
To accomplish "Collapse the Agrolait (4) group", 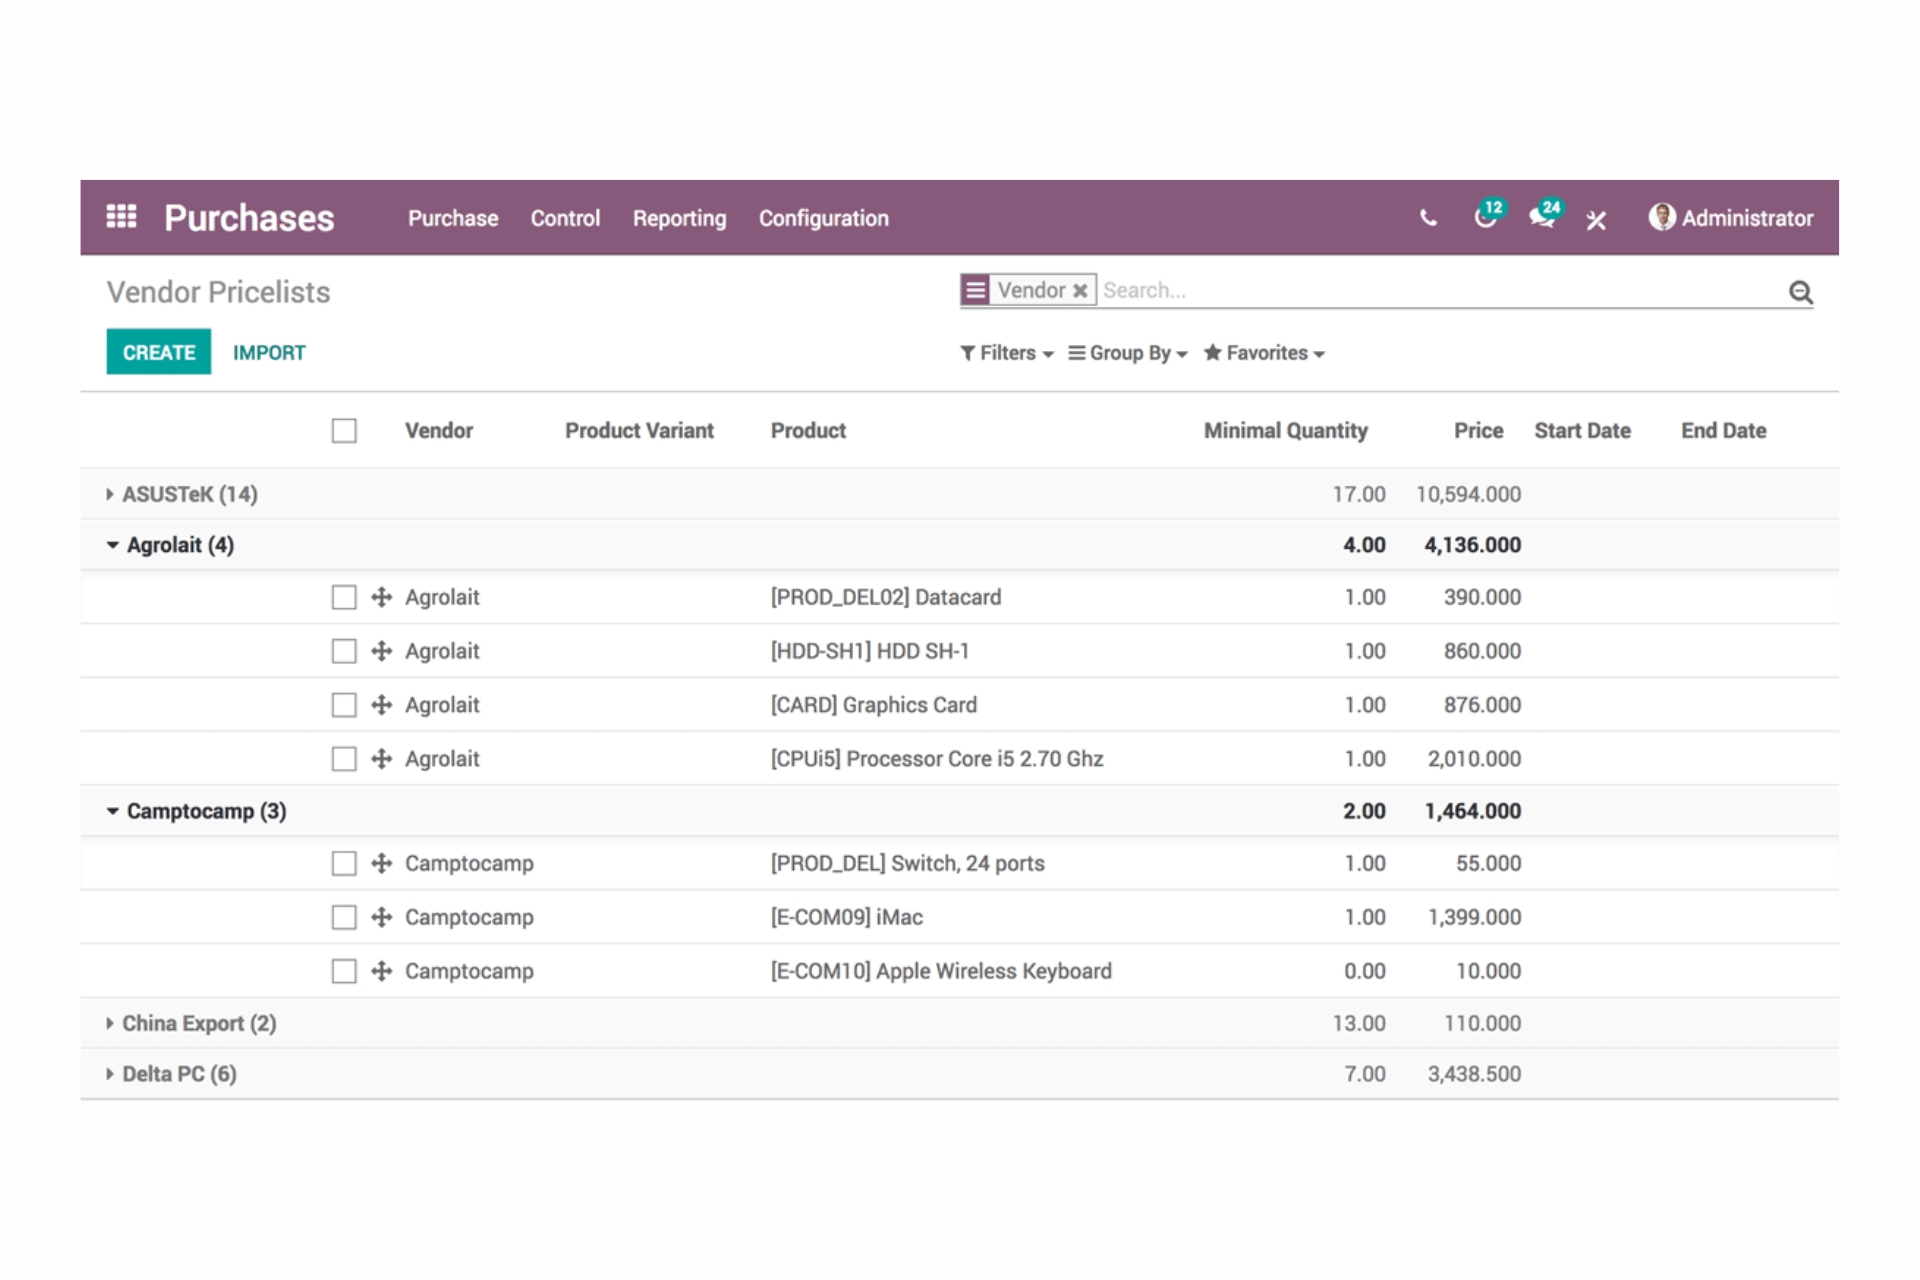I will click(170, 545).
